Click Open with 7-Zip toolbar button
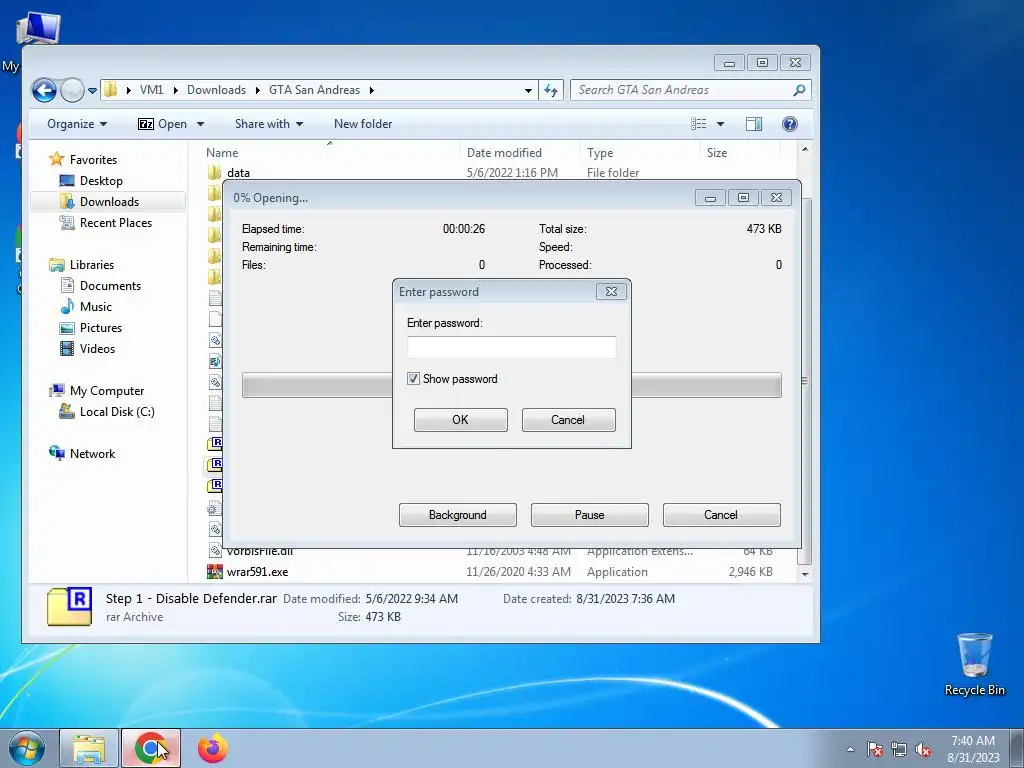The width and height of the screenshot is (1024, 768). pyautogui.click(x=163, y=124)
